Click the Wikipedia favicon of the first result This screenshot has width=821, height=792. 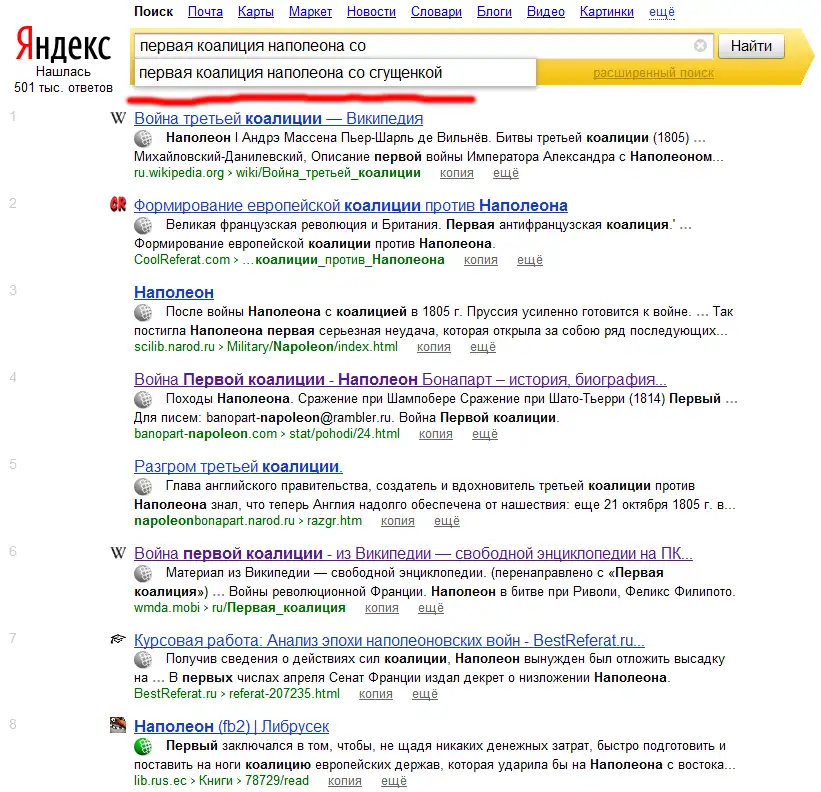[x=117, y=119]
